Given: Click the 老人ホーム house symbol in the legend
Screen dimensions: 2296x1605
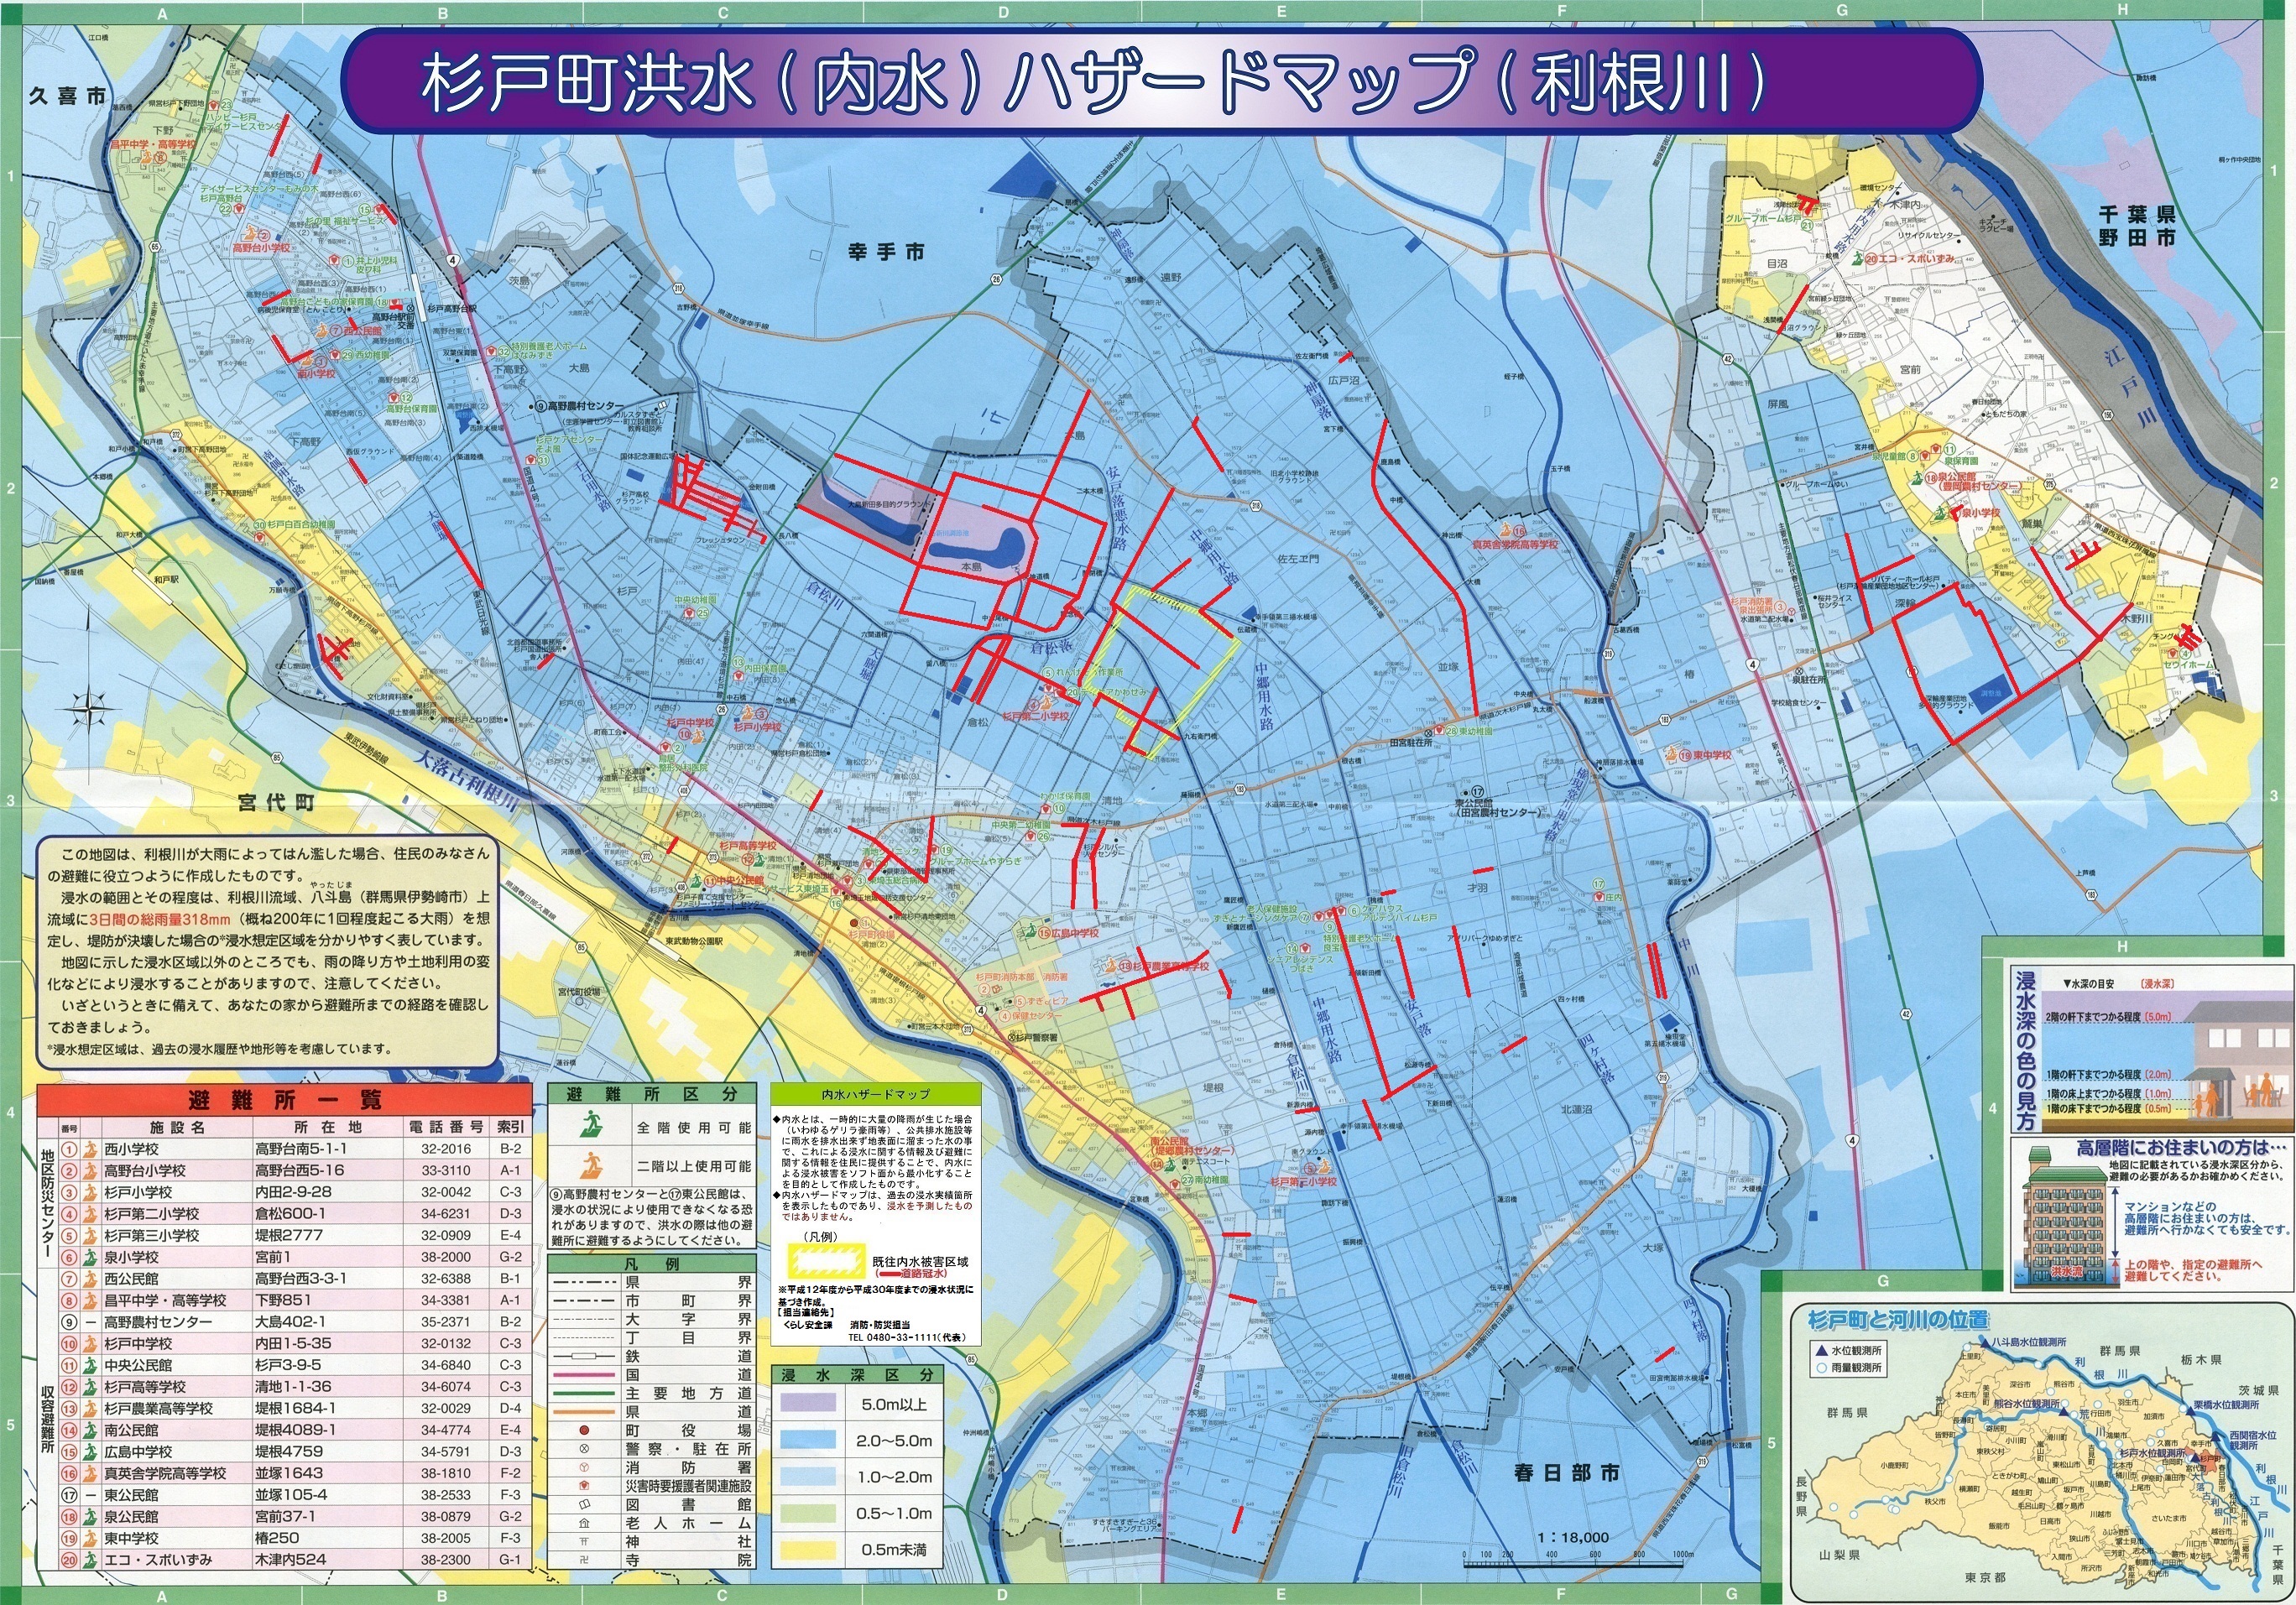Looking at the screenshot, I should point(584,1523).
